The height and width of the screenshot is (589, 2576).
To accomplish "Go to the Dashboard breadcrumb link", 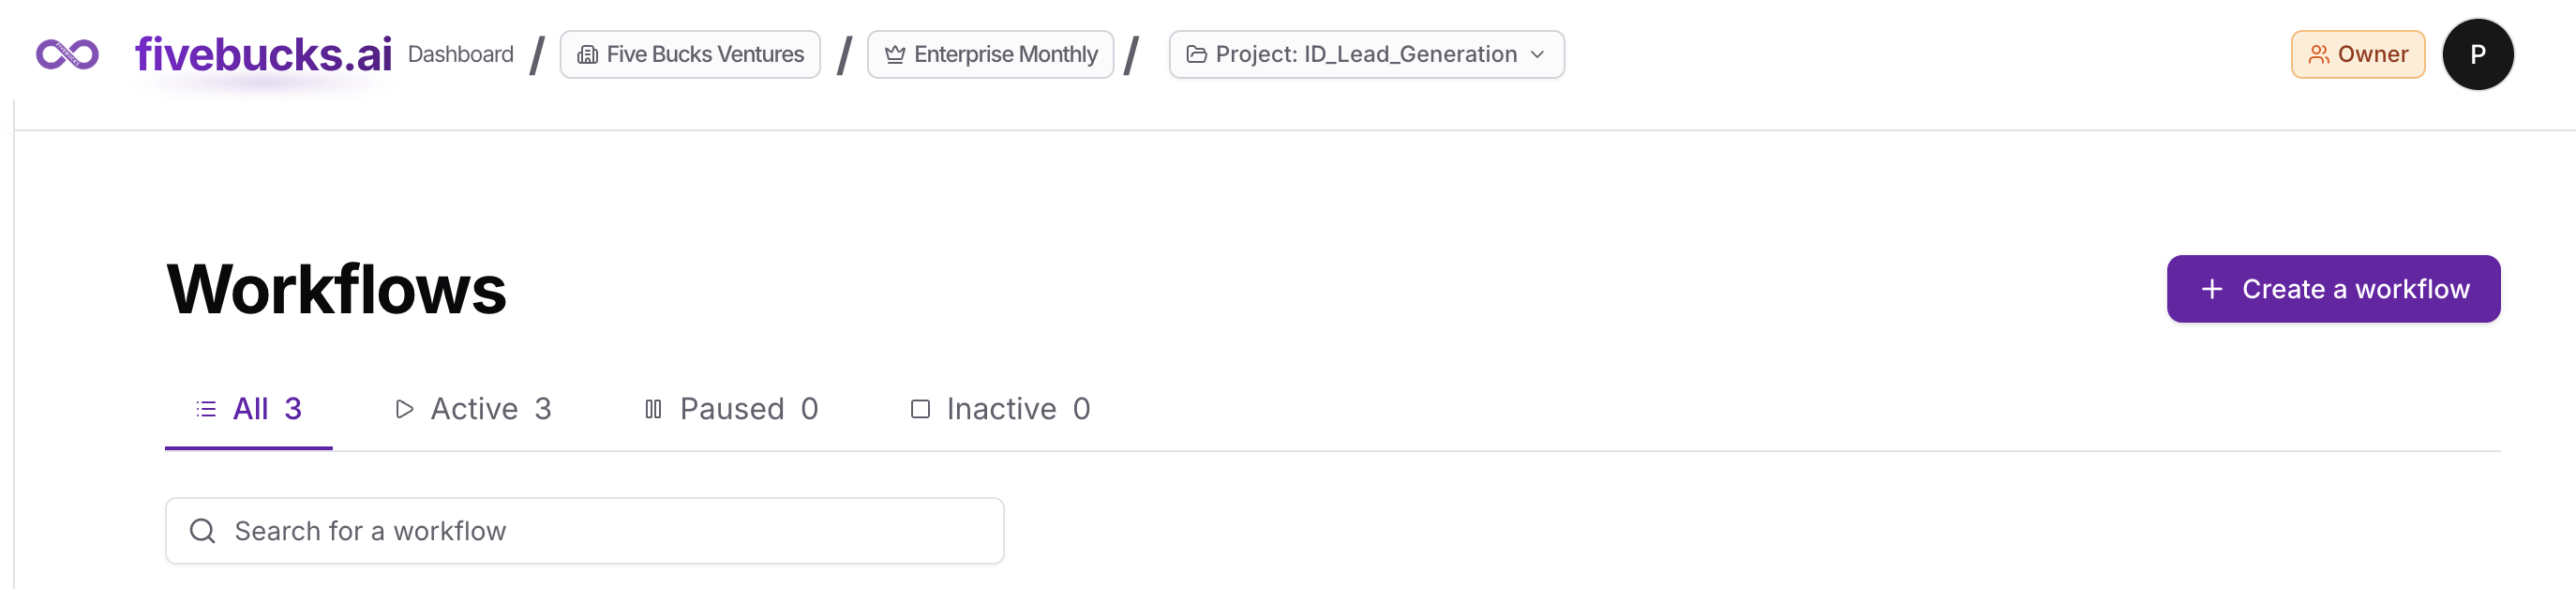I will point(460,55).
